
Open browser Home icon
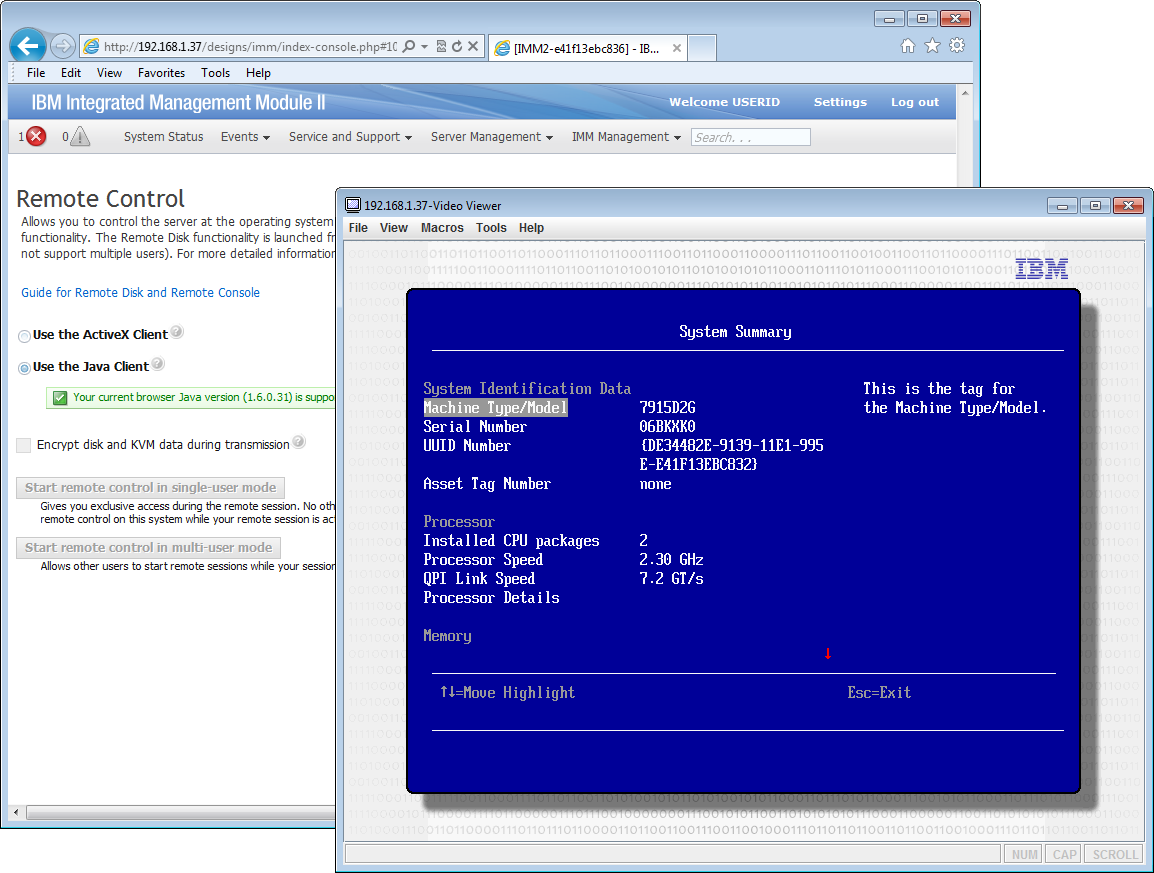point(908,46)
